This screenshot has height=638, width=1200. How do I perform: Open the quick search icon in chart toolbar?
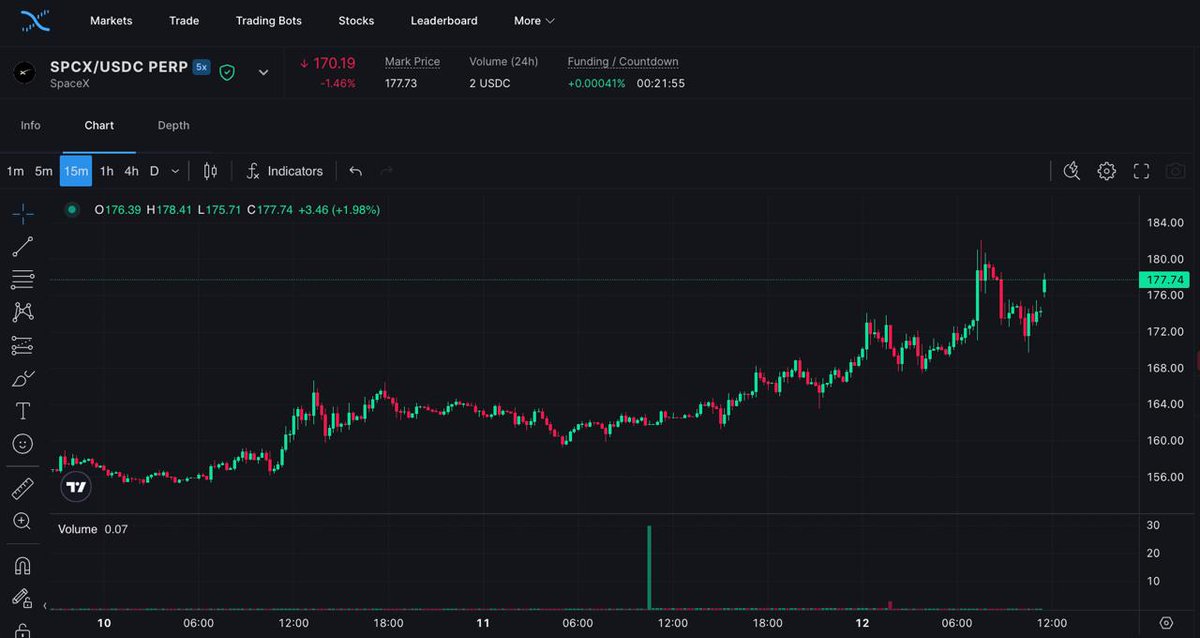coord(1072,171)
